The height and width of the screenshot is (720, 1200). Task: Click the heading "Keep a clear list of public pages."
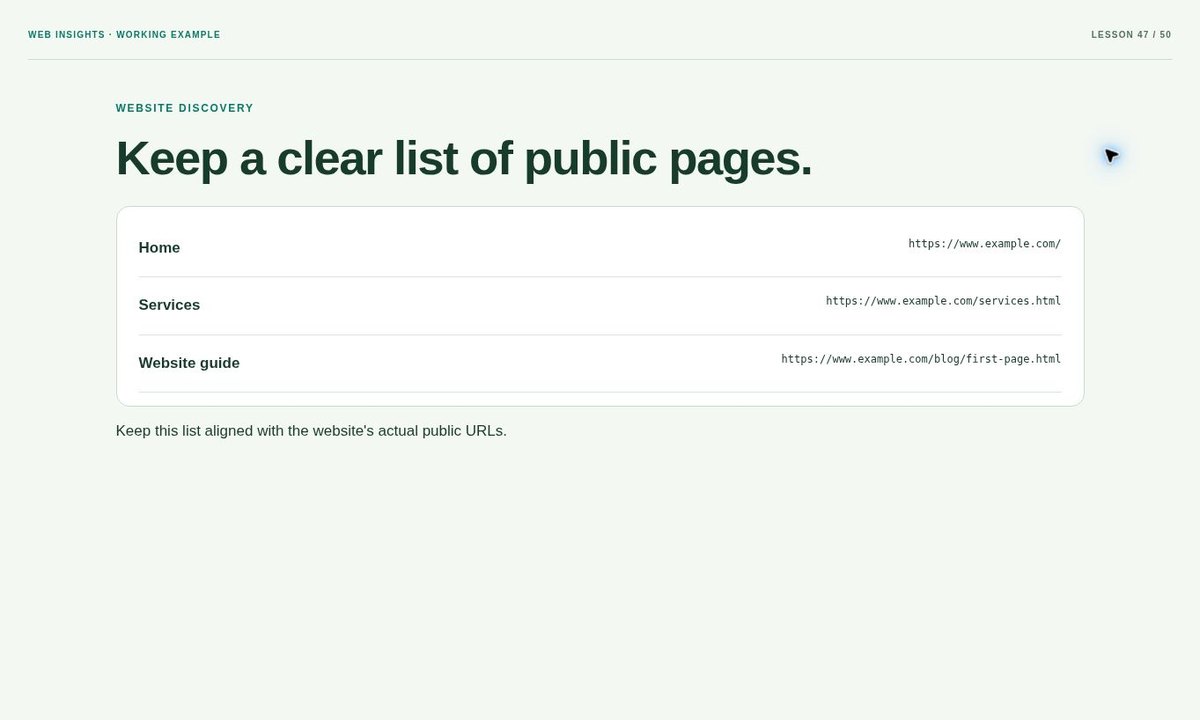point(464,158)
